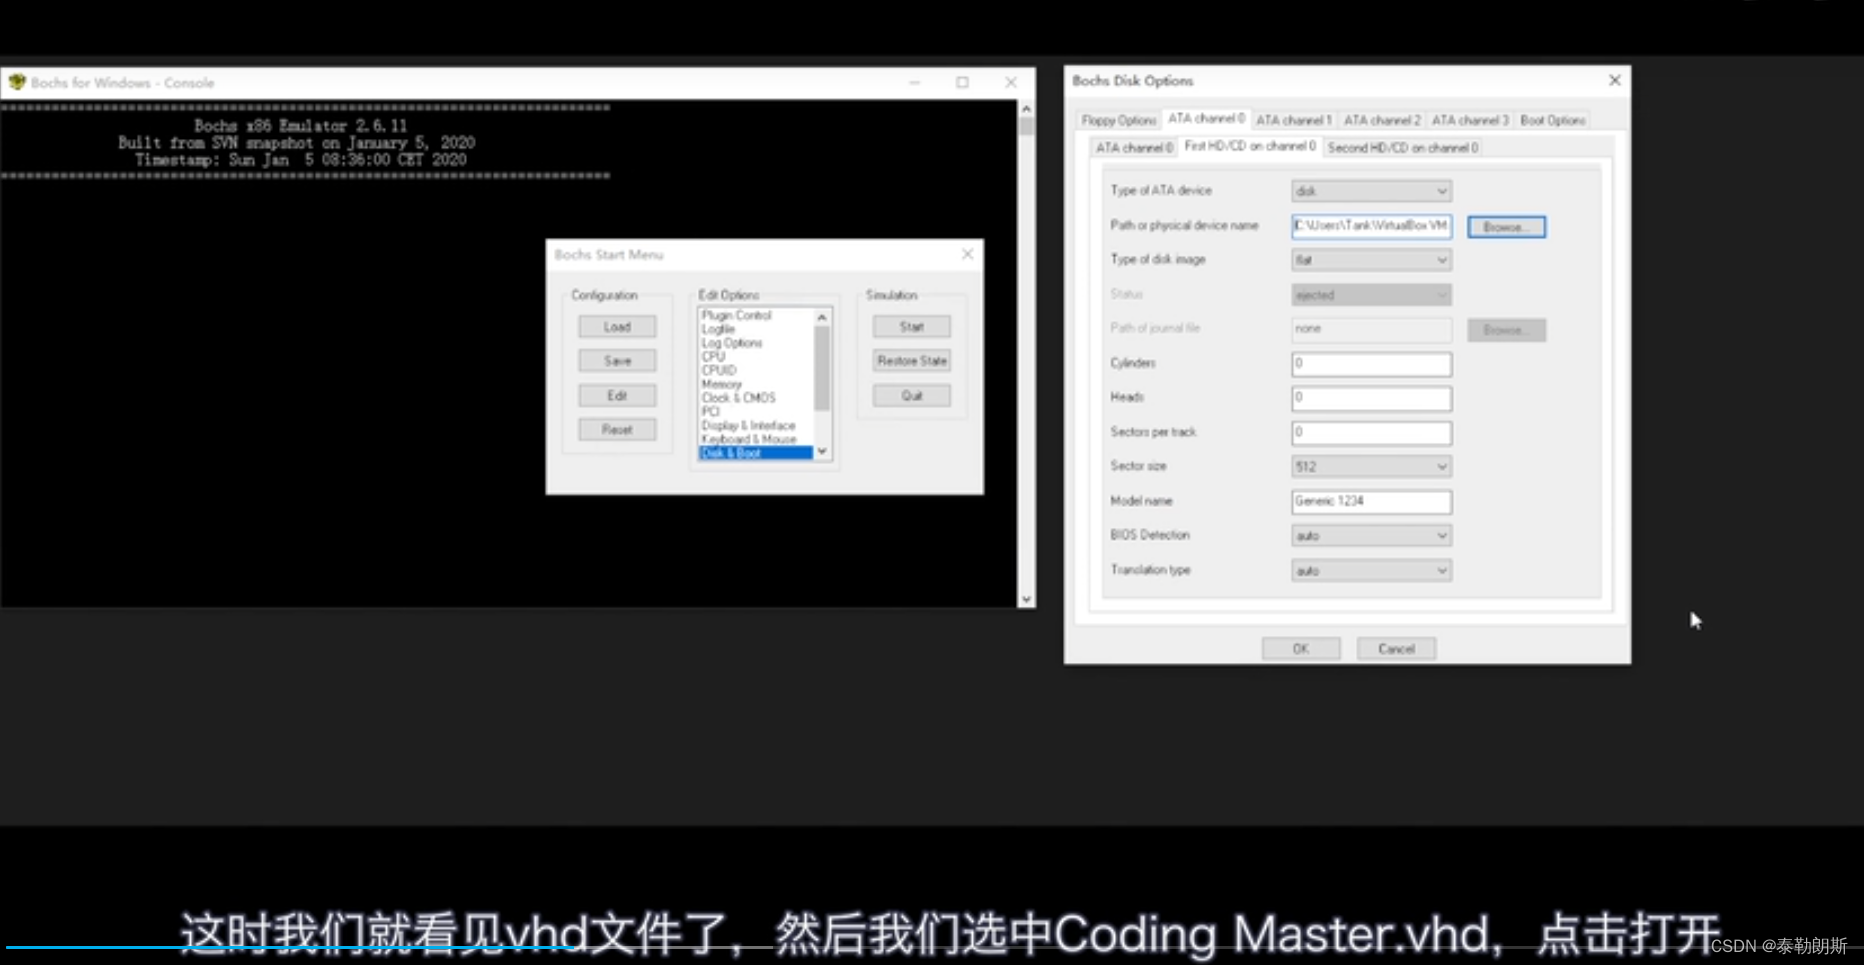The height and width of the screenshot is (965, 1864).
Task: Click Cancel in Bochs Disk Options
Action: pos(1396,649)
